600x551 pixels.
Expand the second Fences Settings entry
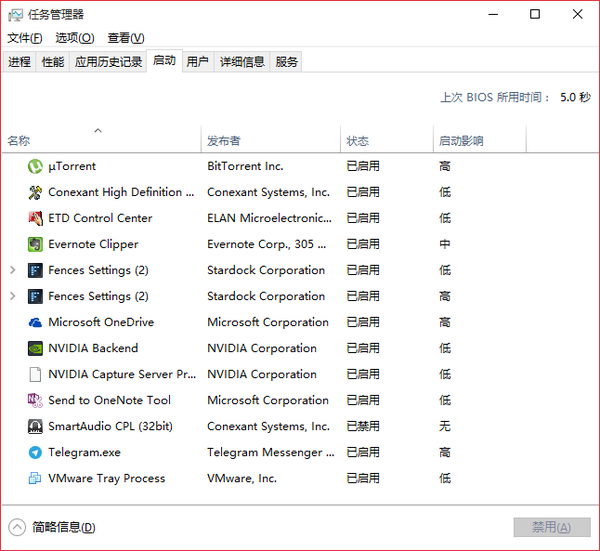13,296
